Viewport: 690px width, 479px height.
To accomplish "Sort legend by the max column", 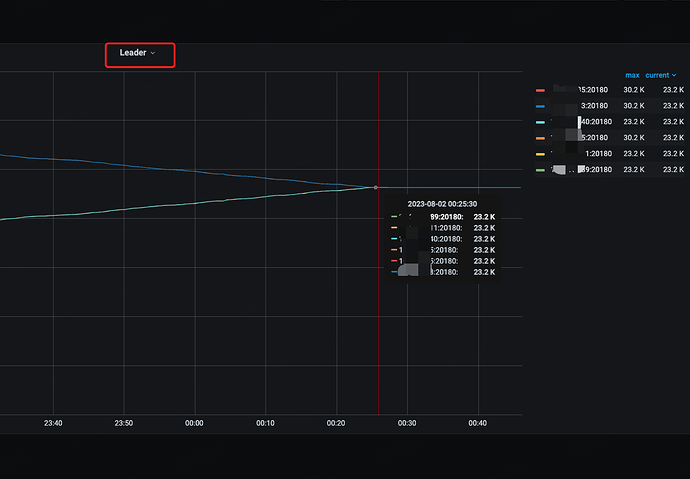I will point(631,75).
